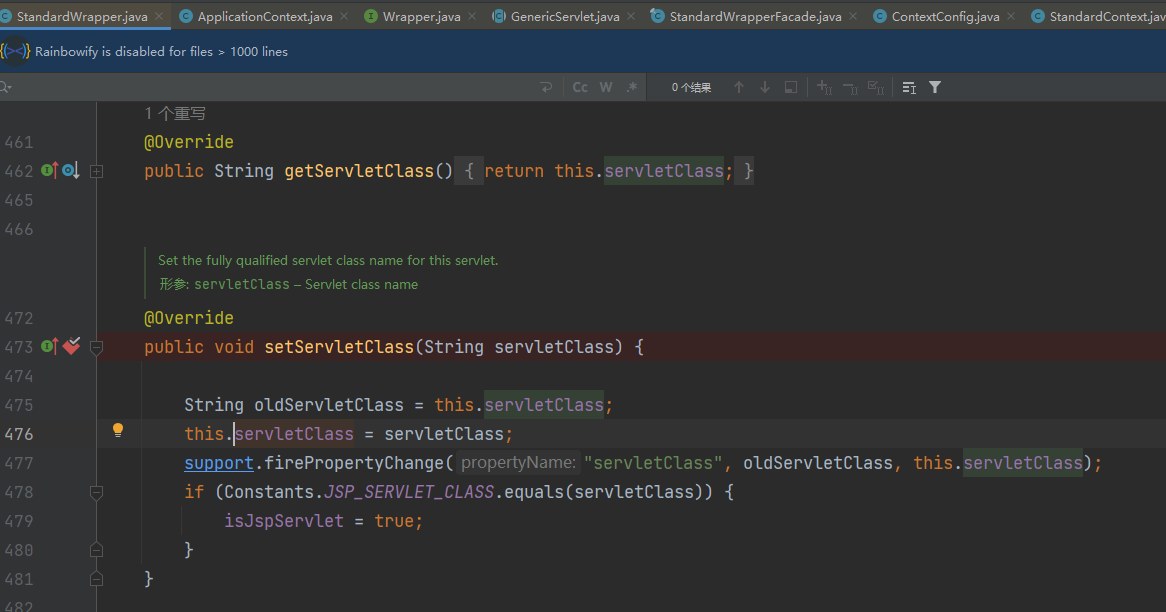
Task: Click the 'support' field reference link
Action: pos(219,463)
